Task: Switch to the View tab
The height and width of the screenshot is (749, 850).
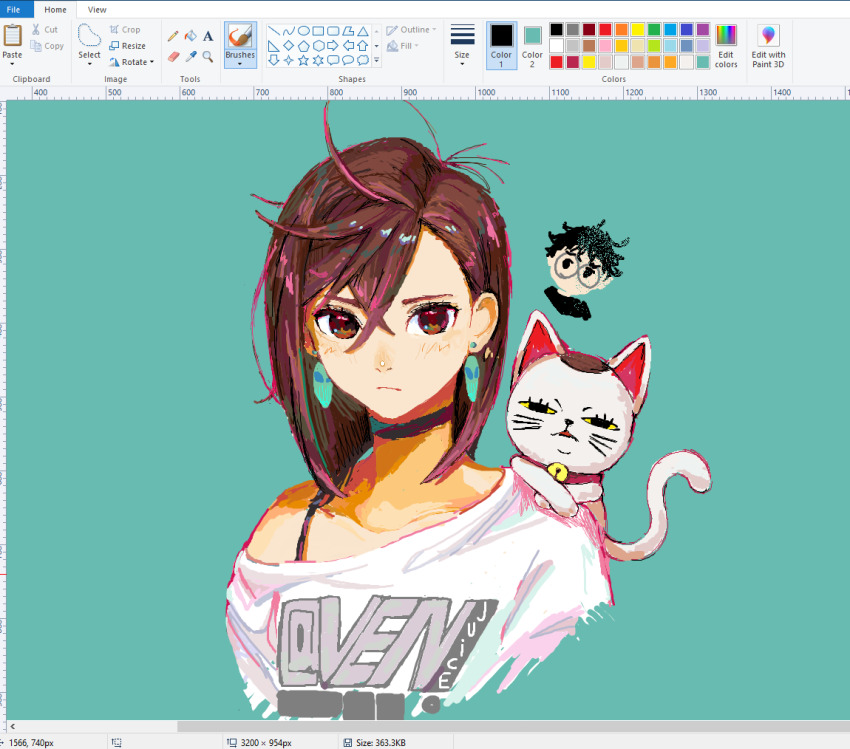Action: (x=96, y=9)
